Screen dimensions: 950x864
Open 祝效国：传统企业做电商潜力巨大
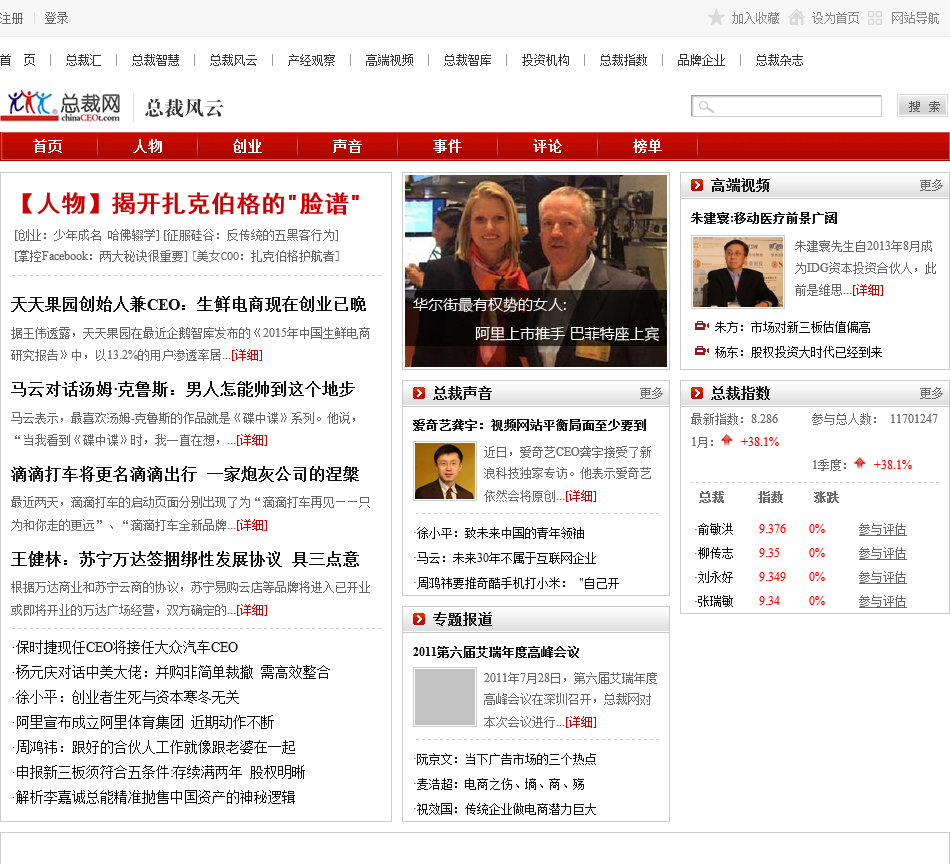[506, 809]
